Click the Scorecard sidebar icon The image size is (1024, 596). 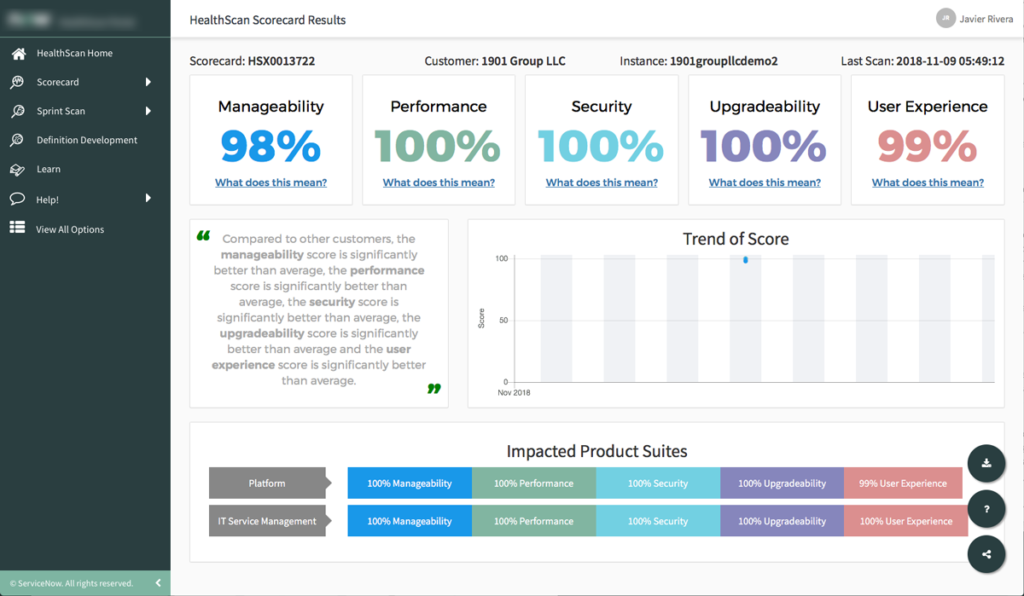click(18, 82)
